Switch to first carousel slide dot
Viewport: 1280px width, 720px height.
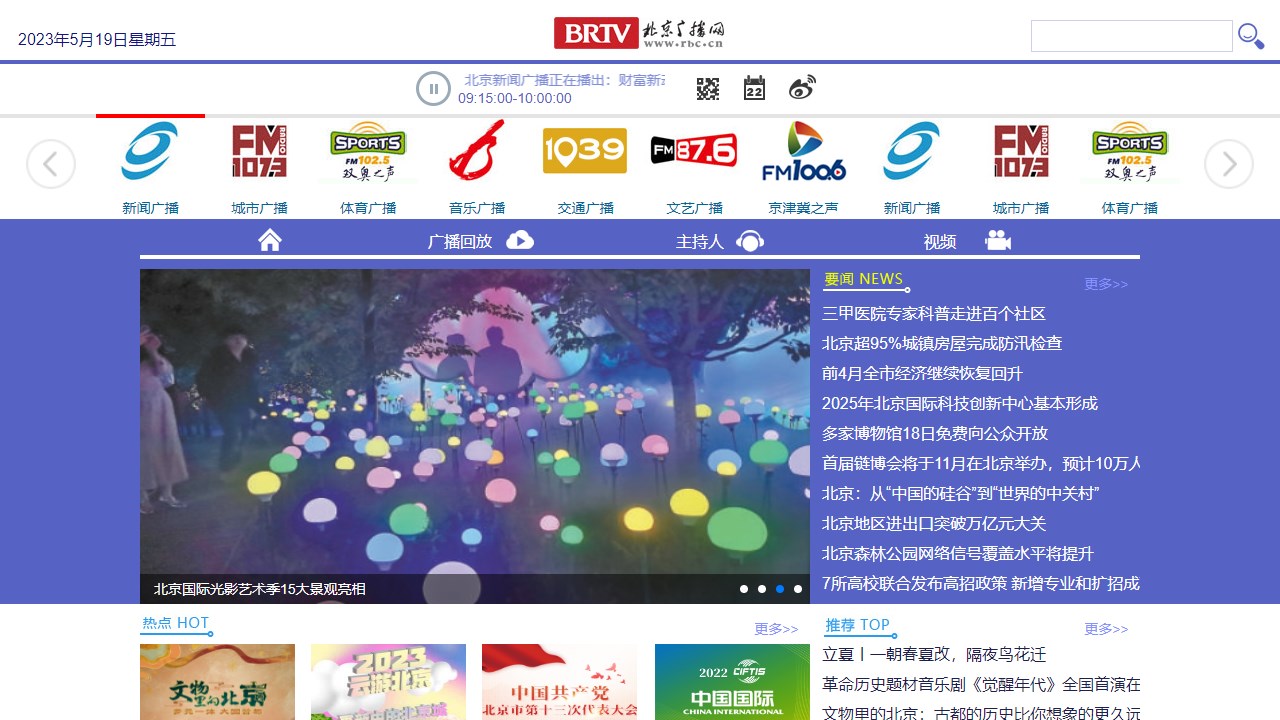[x=744, y=589]
